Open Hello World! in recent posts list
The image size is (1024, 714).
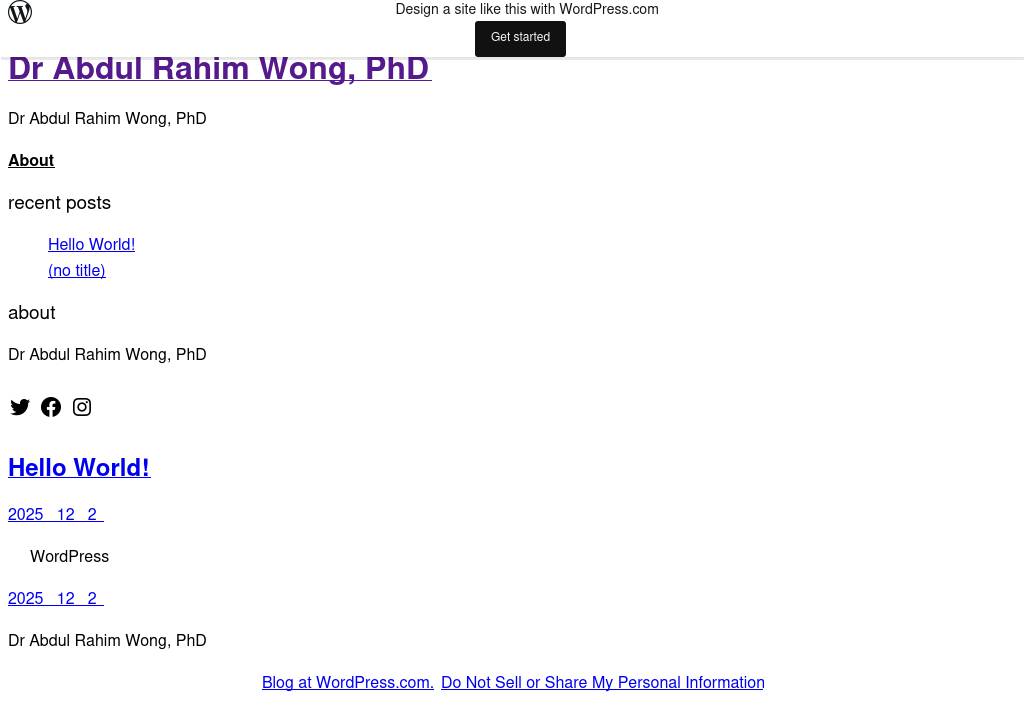point(91,245)
